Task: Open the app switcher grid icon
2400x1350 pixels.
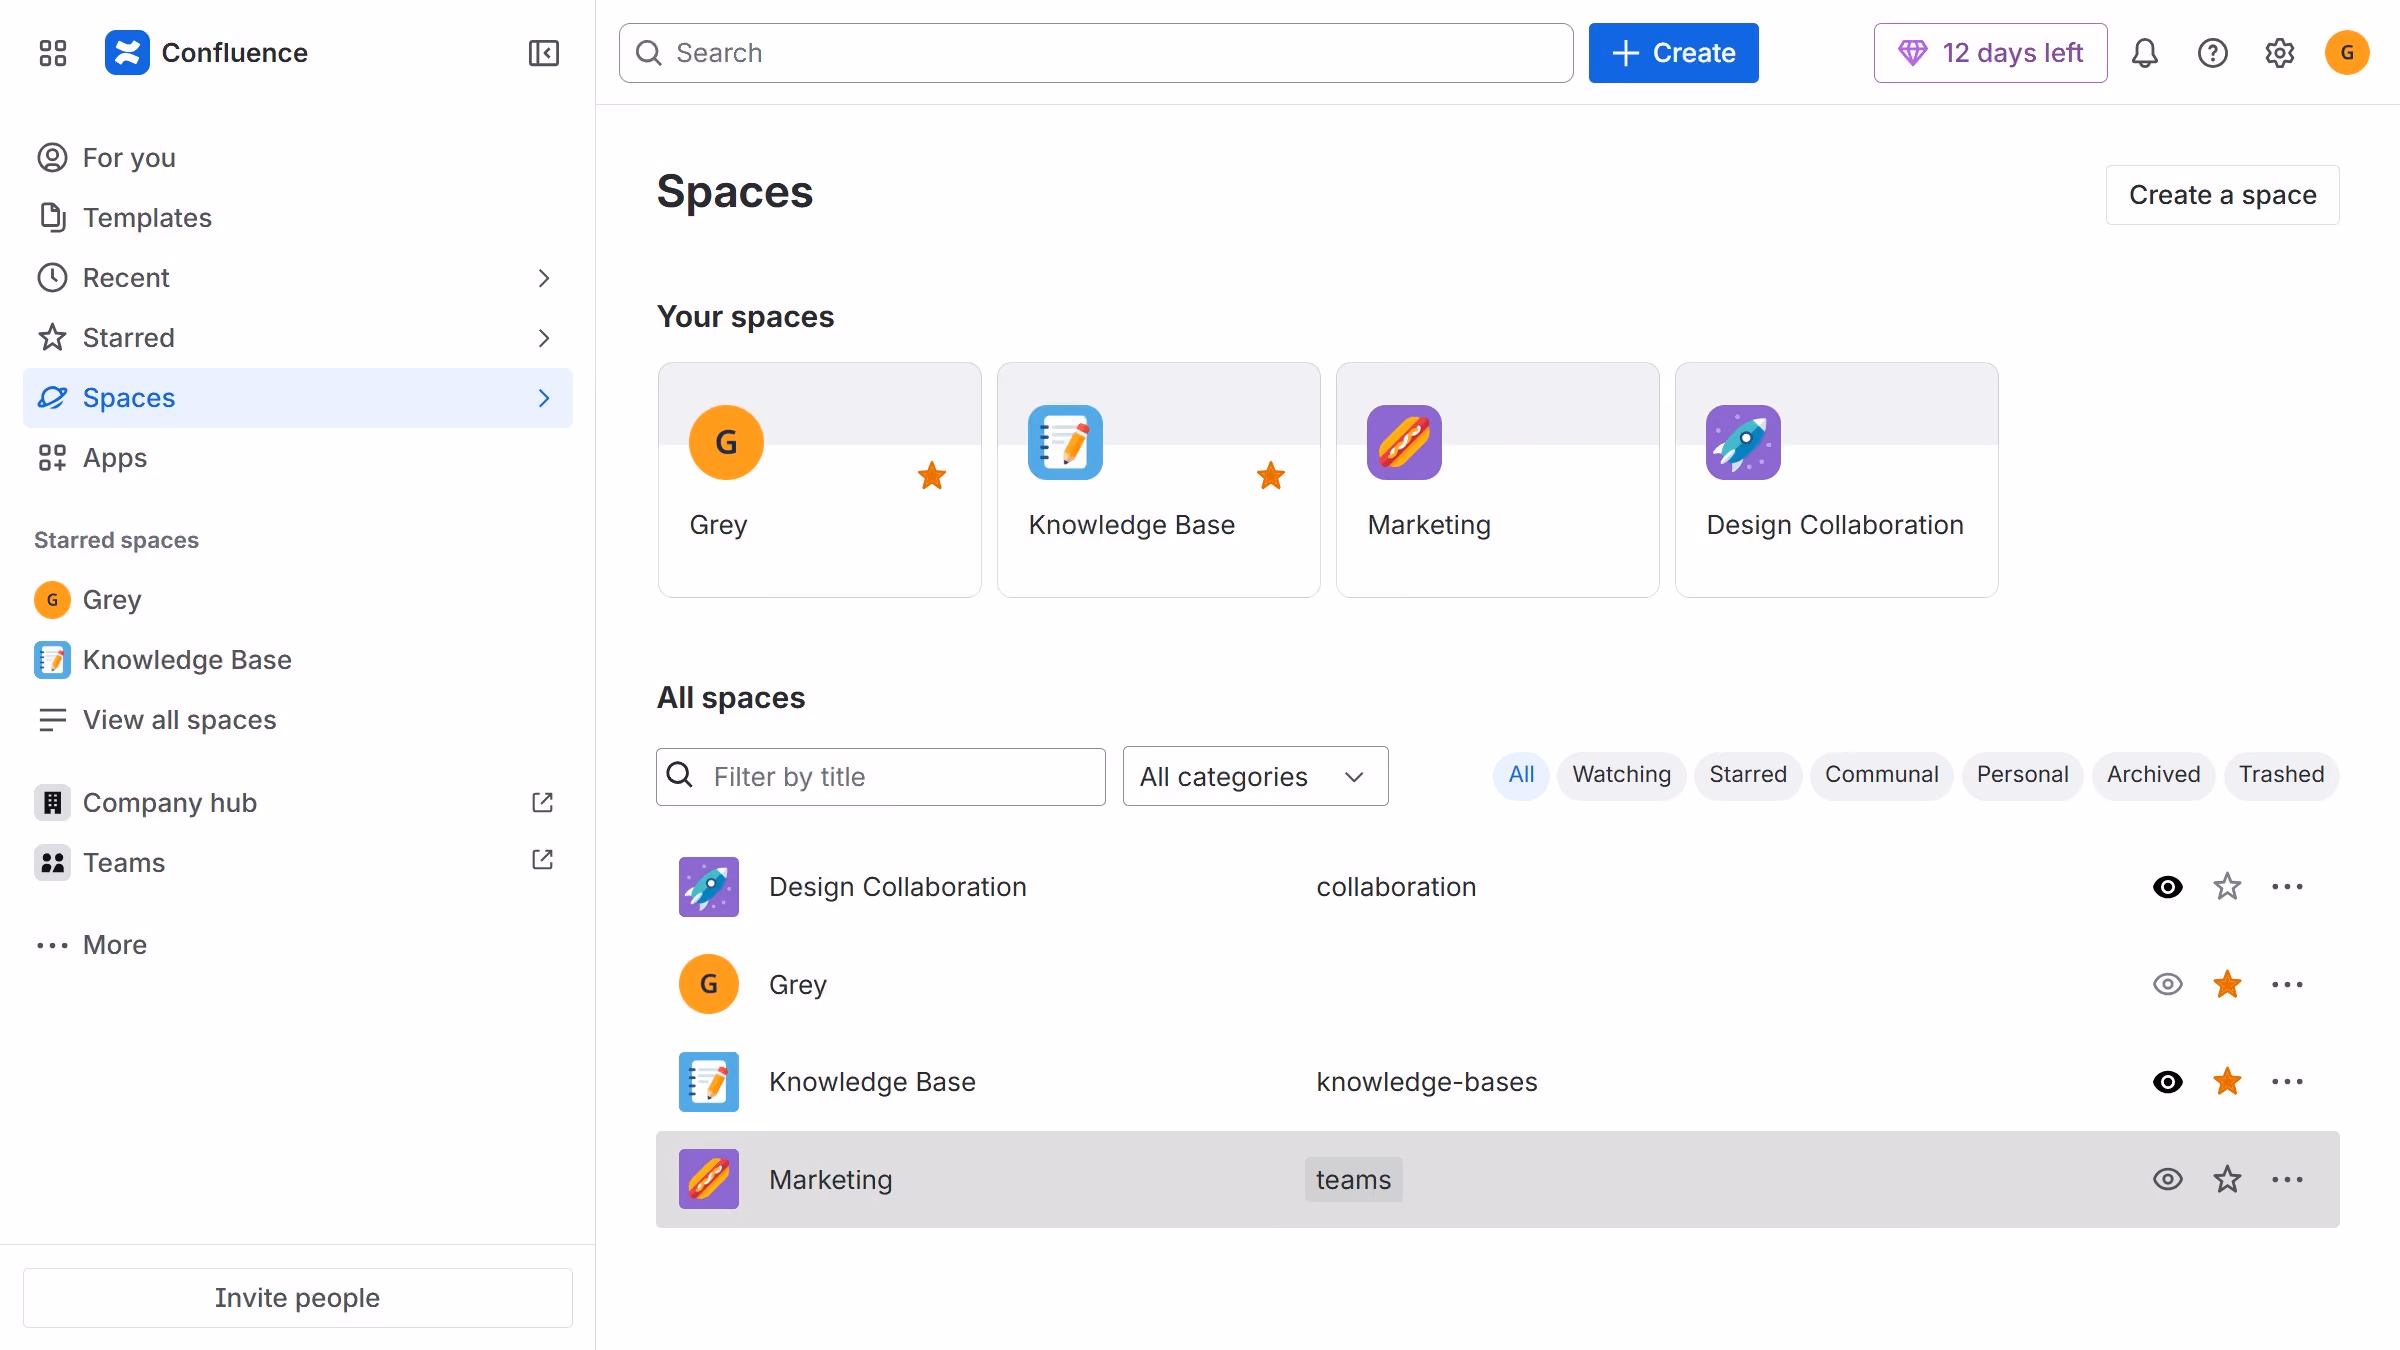Action: pos(52,53)
